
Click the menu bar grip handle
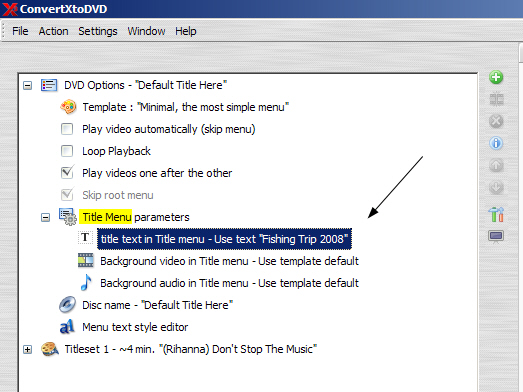[x=4, y=31]
